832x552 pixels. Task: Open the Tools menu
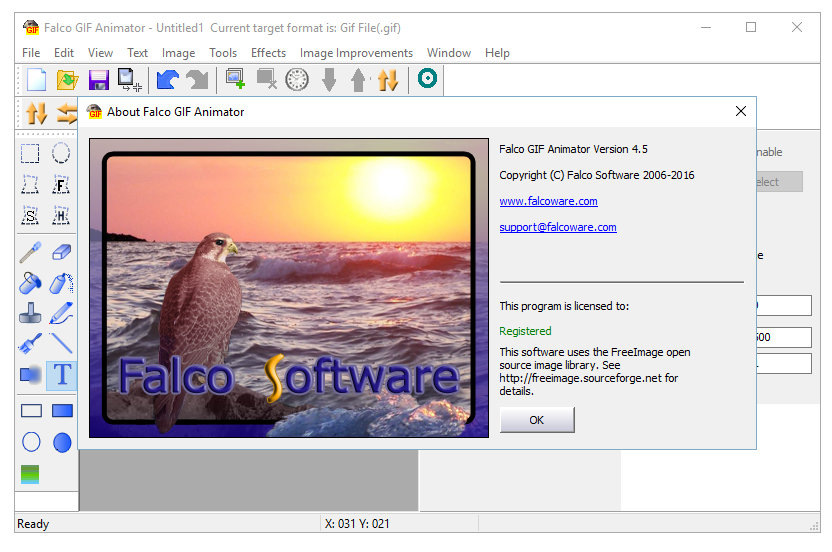[223, 53]
